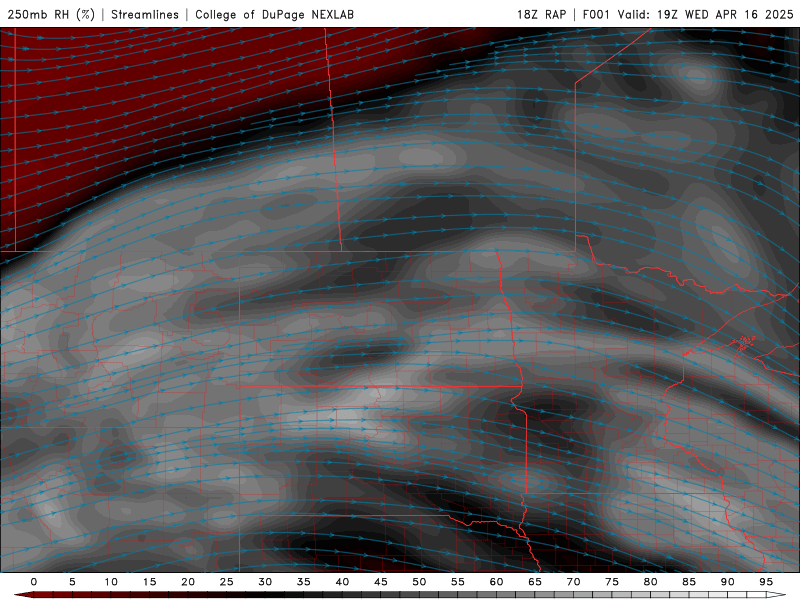Viewport: 800px width, 600px height.
Task: Select the "Valid: 19Z WED APR 16 2025" text
Action: point(705,14)
